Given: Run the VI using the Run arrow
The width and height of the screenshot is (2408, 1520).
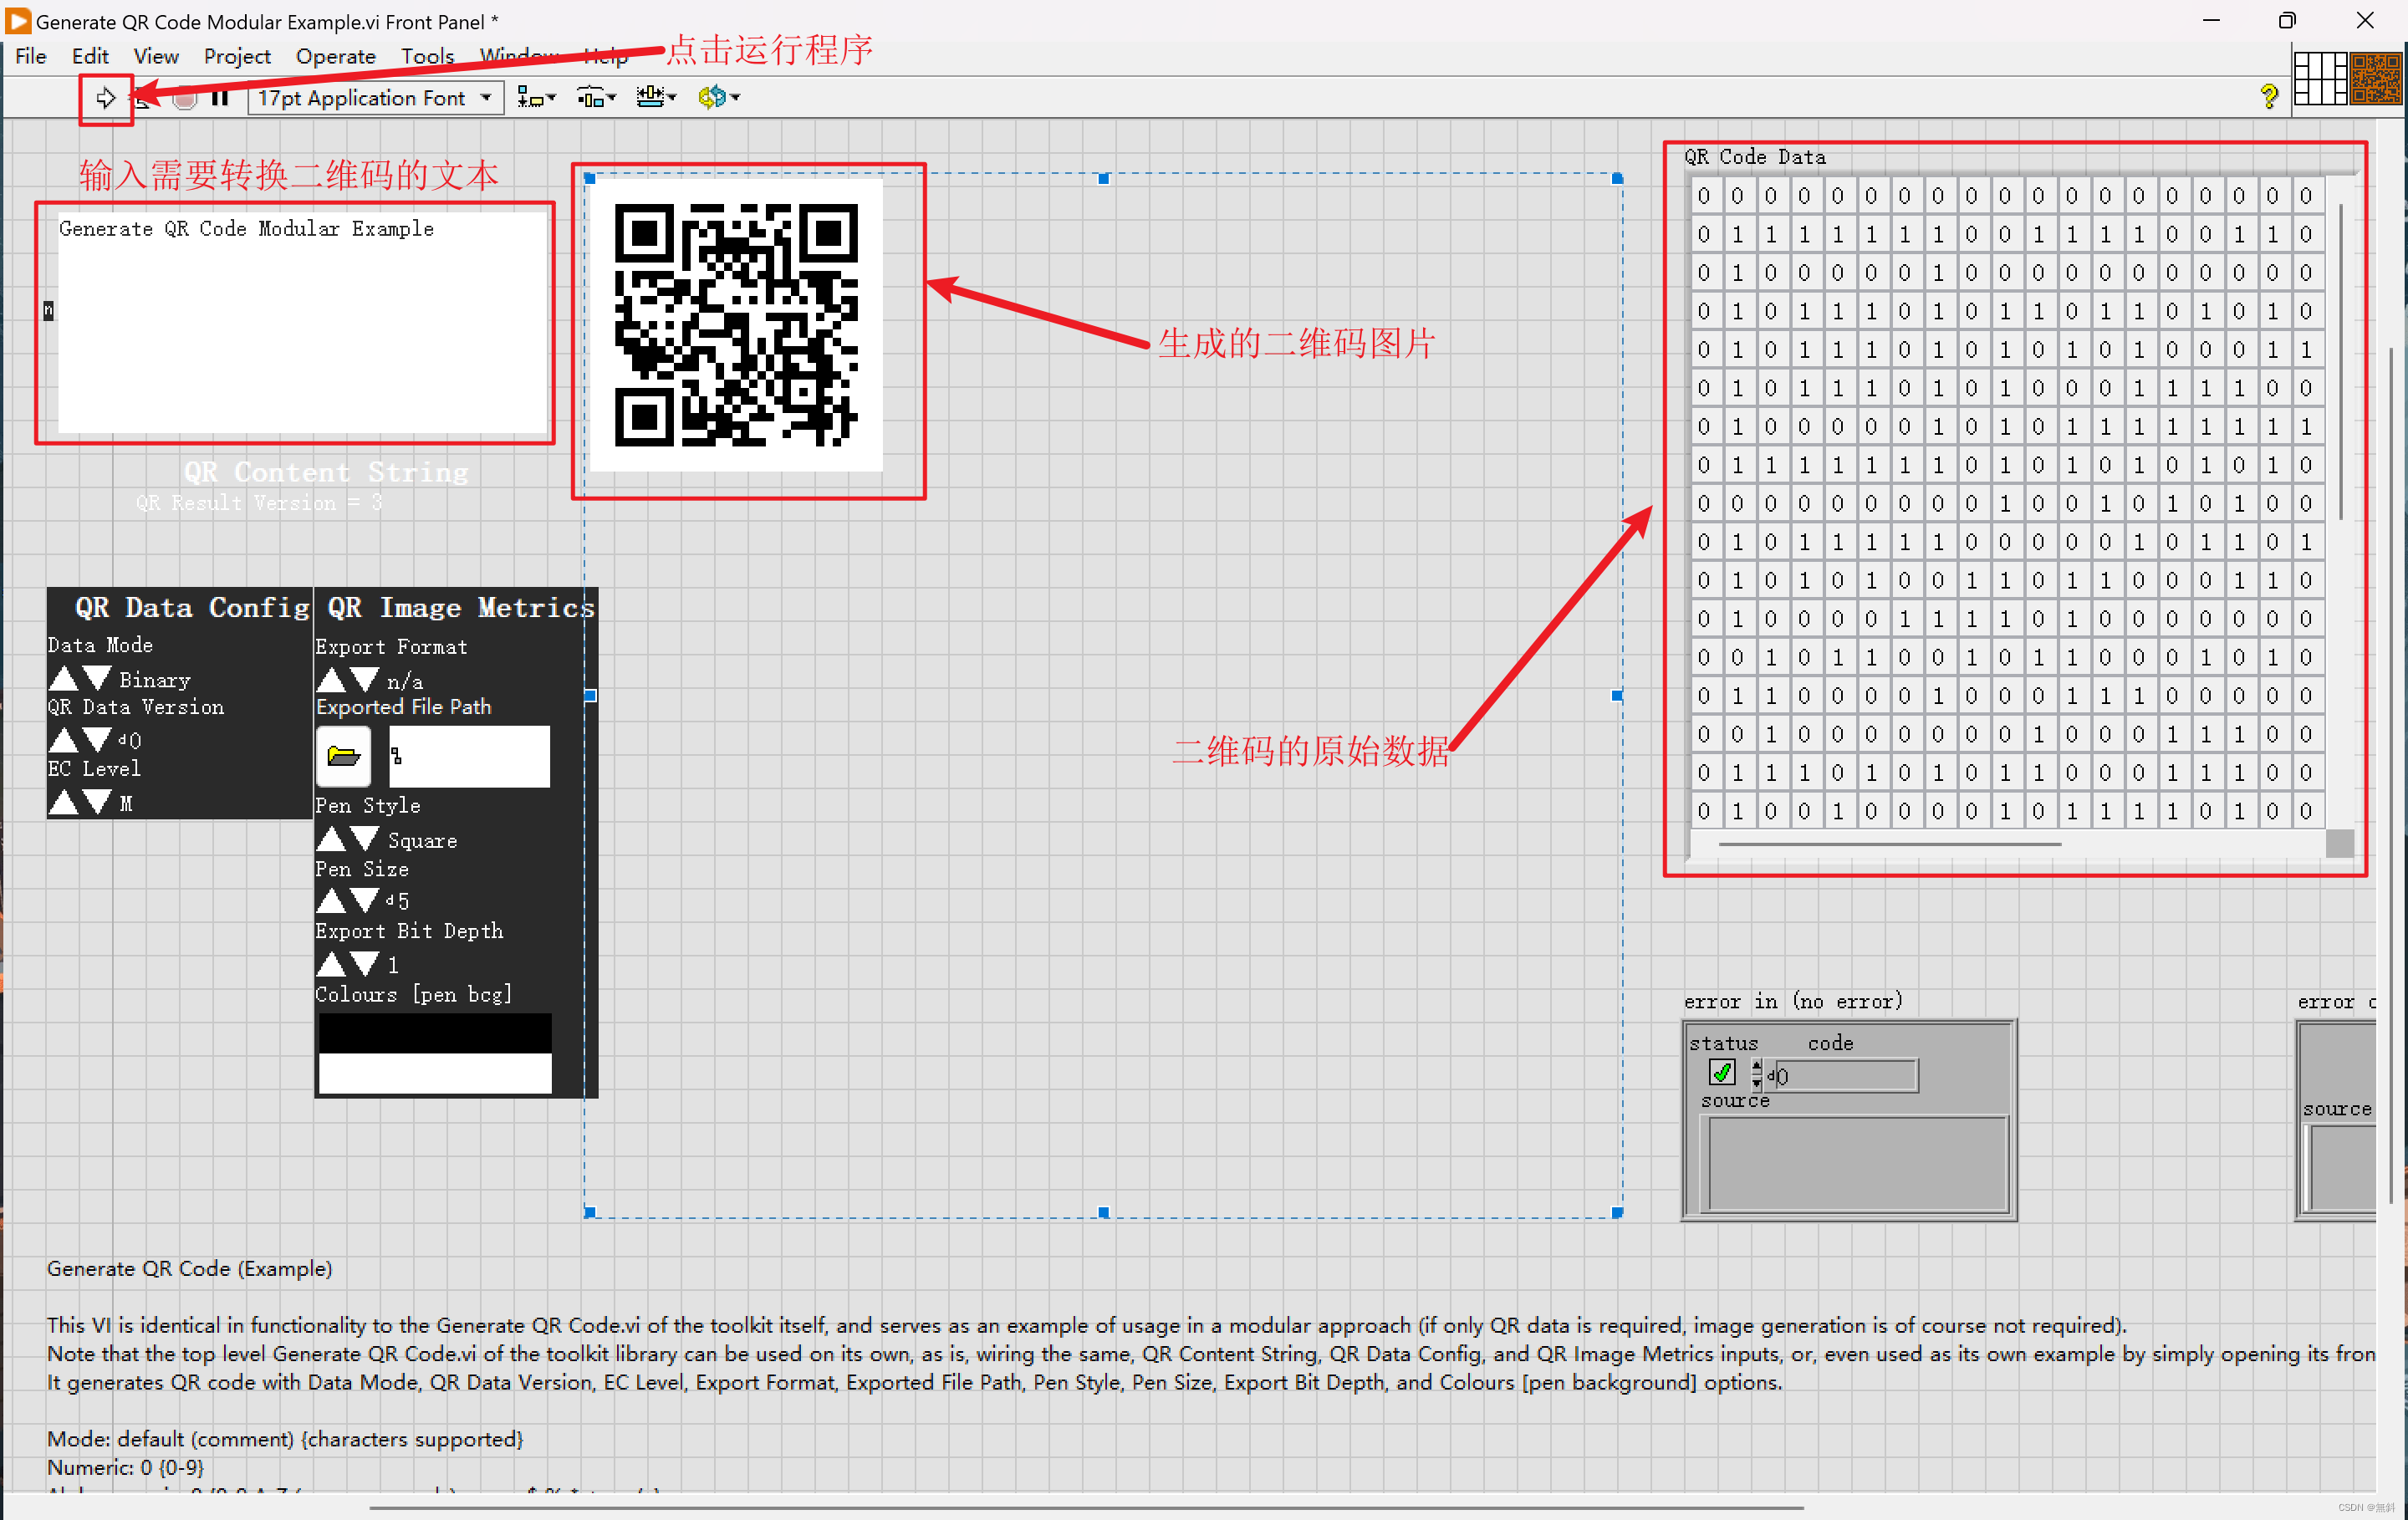Looking at the screenshot, I should point(105,97).
